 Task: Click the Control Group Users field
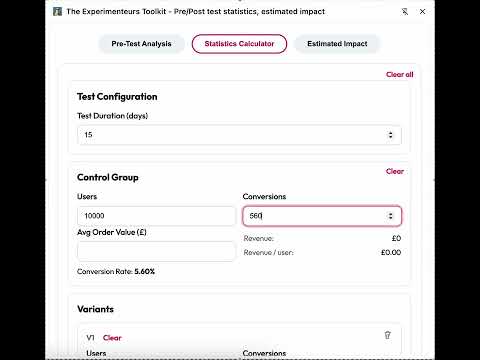tap(156, 216)
